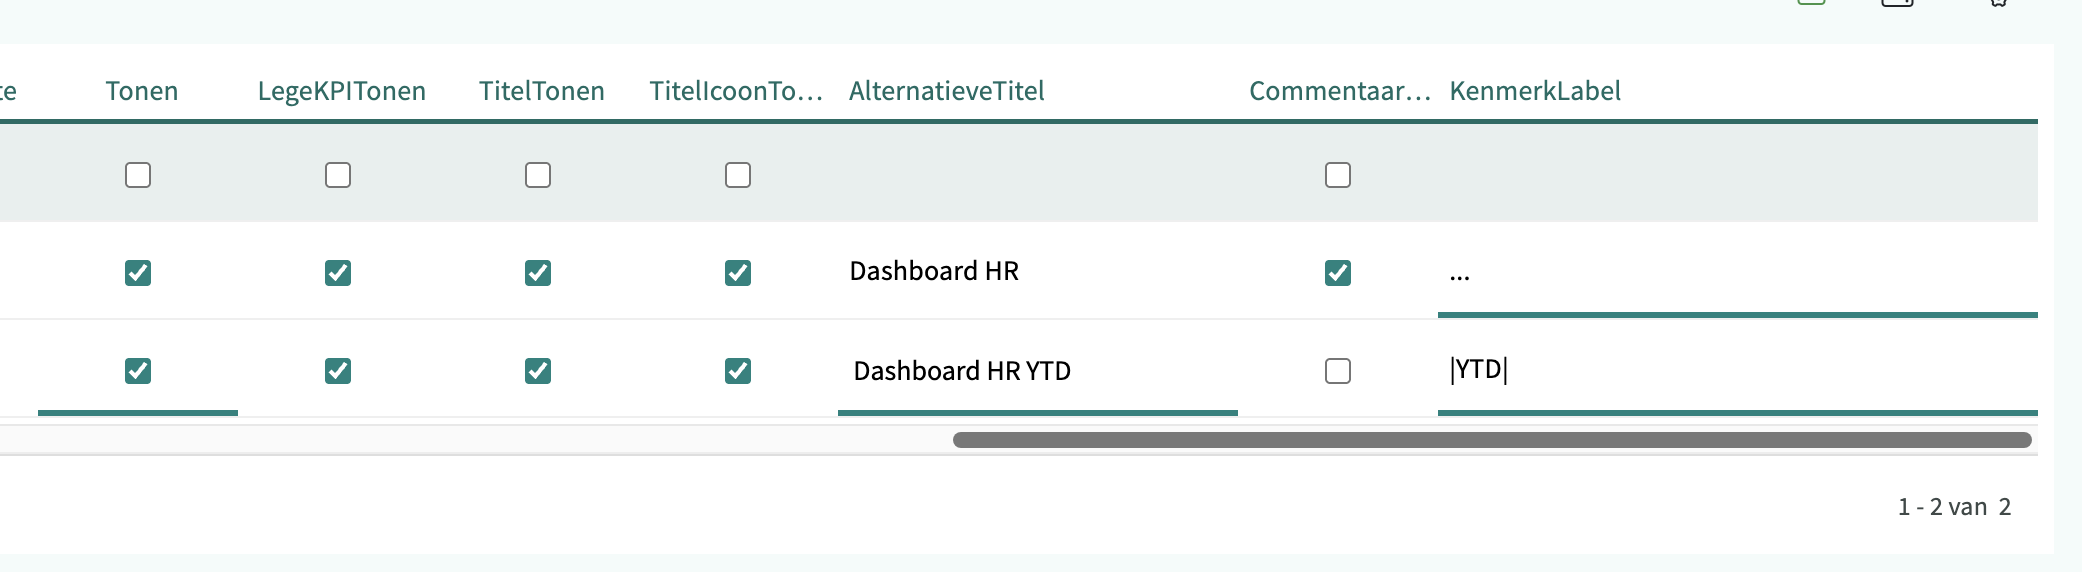Uncheck LegeKPITonen for the Dashboard HR row
Screen dimensions: 2082x572
tap(338, 272)
